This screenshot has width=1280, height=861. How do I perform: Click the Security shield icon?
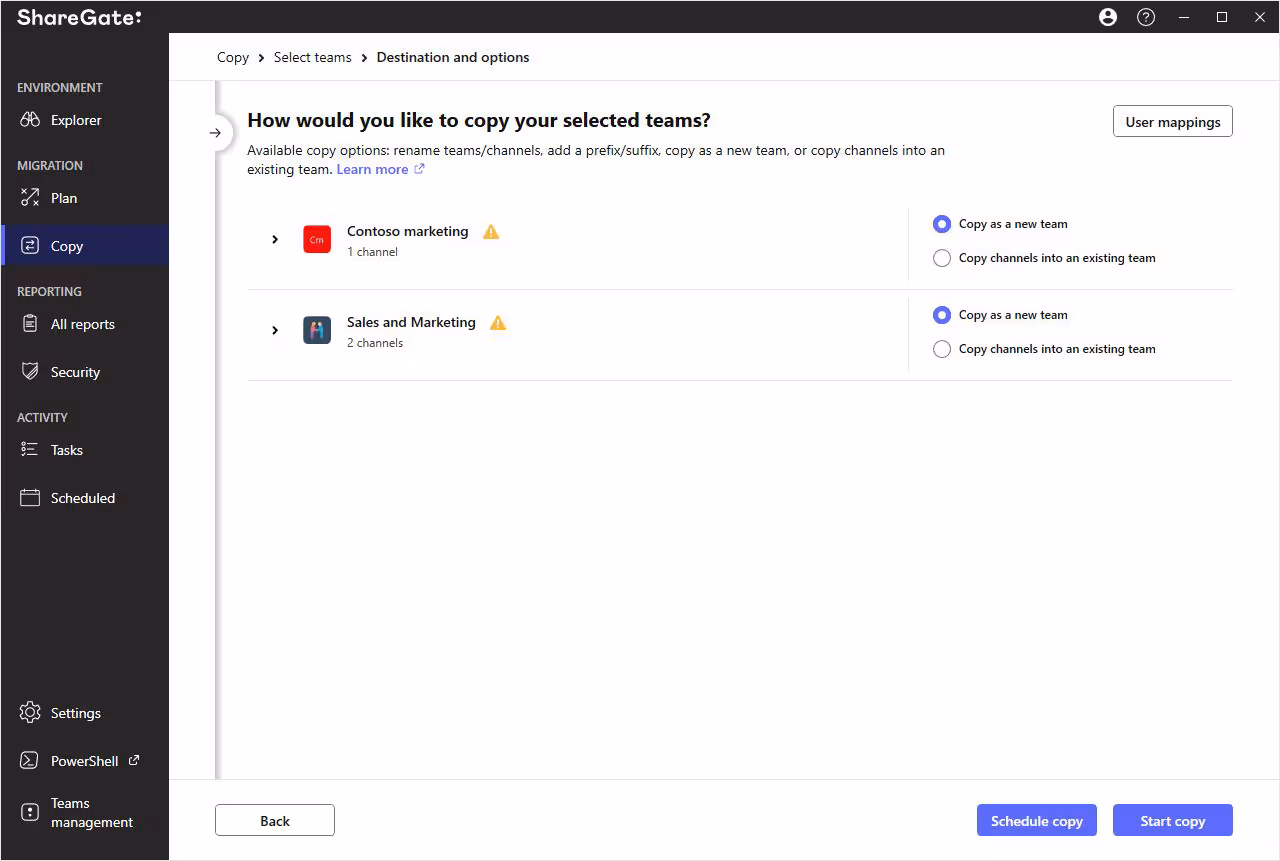pos(30,372)
